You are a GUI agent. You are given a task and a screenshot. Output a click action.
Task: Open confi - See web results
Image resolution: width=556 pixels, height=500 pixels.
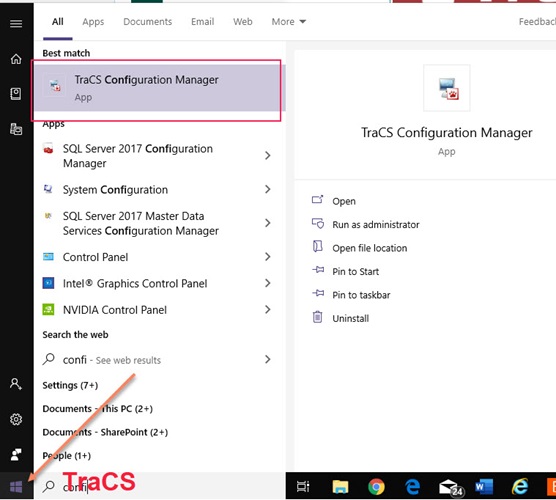click(160, 360)
